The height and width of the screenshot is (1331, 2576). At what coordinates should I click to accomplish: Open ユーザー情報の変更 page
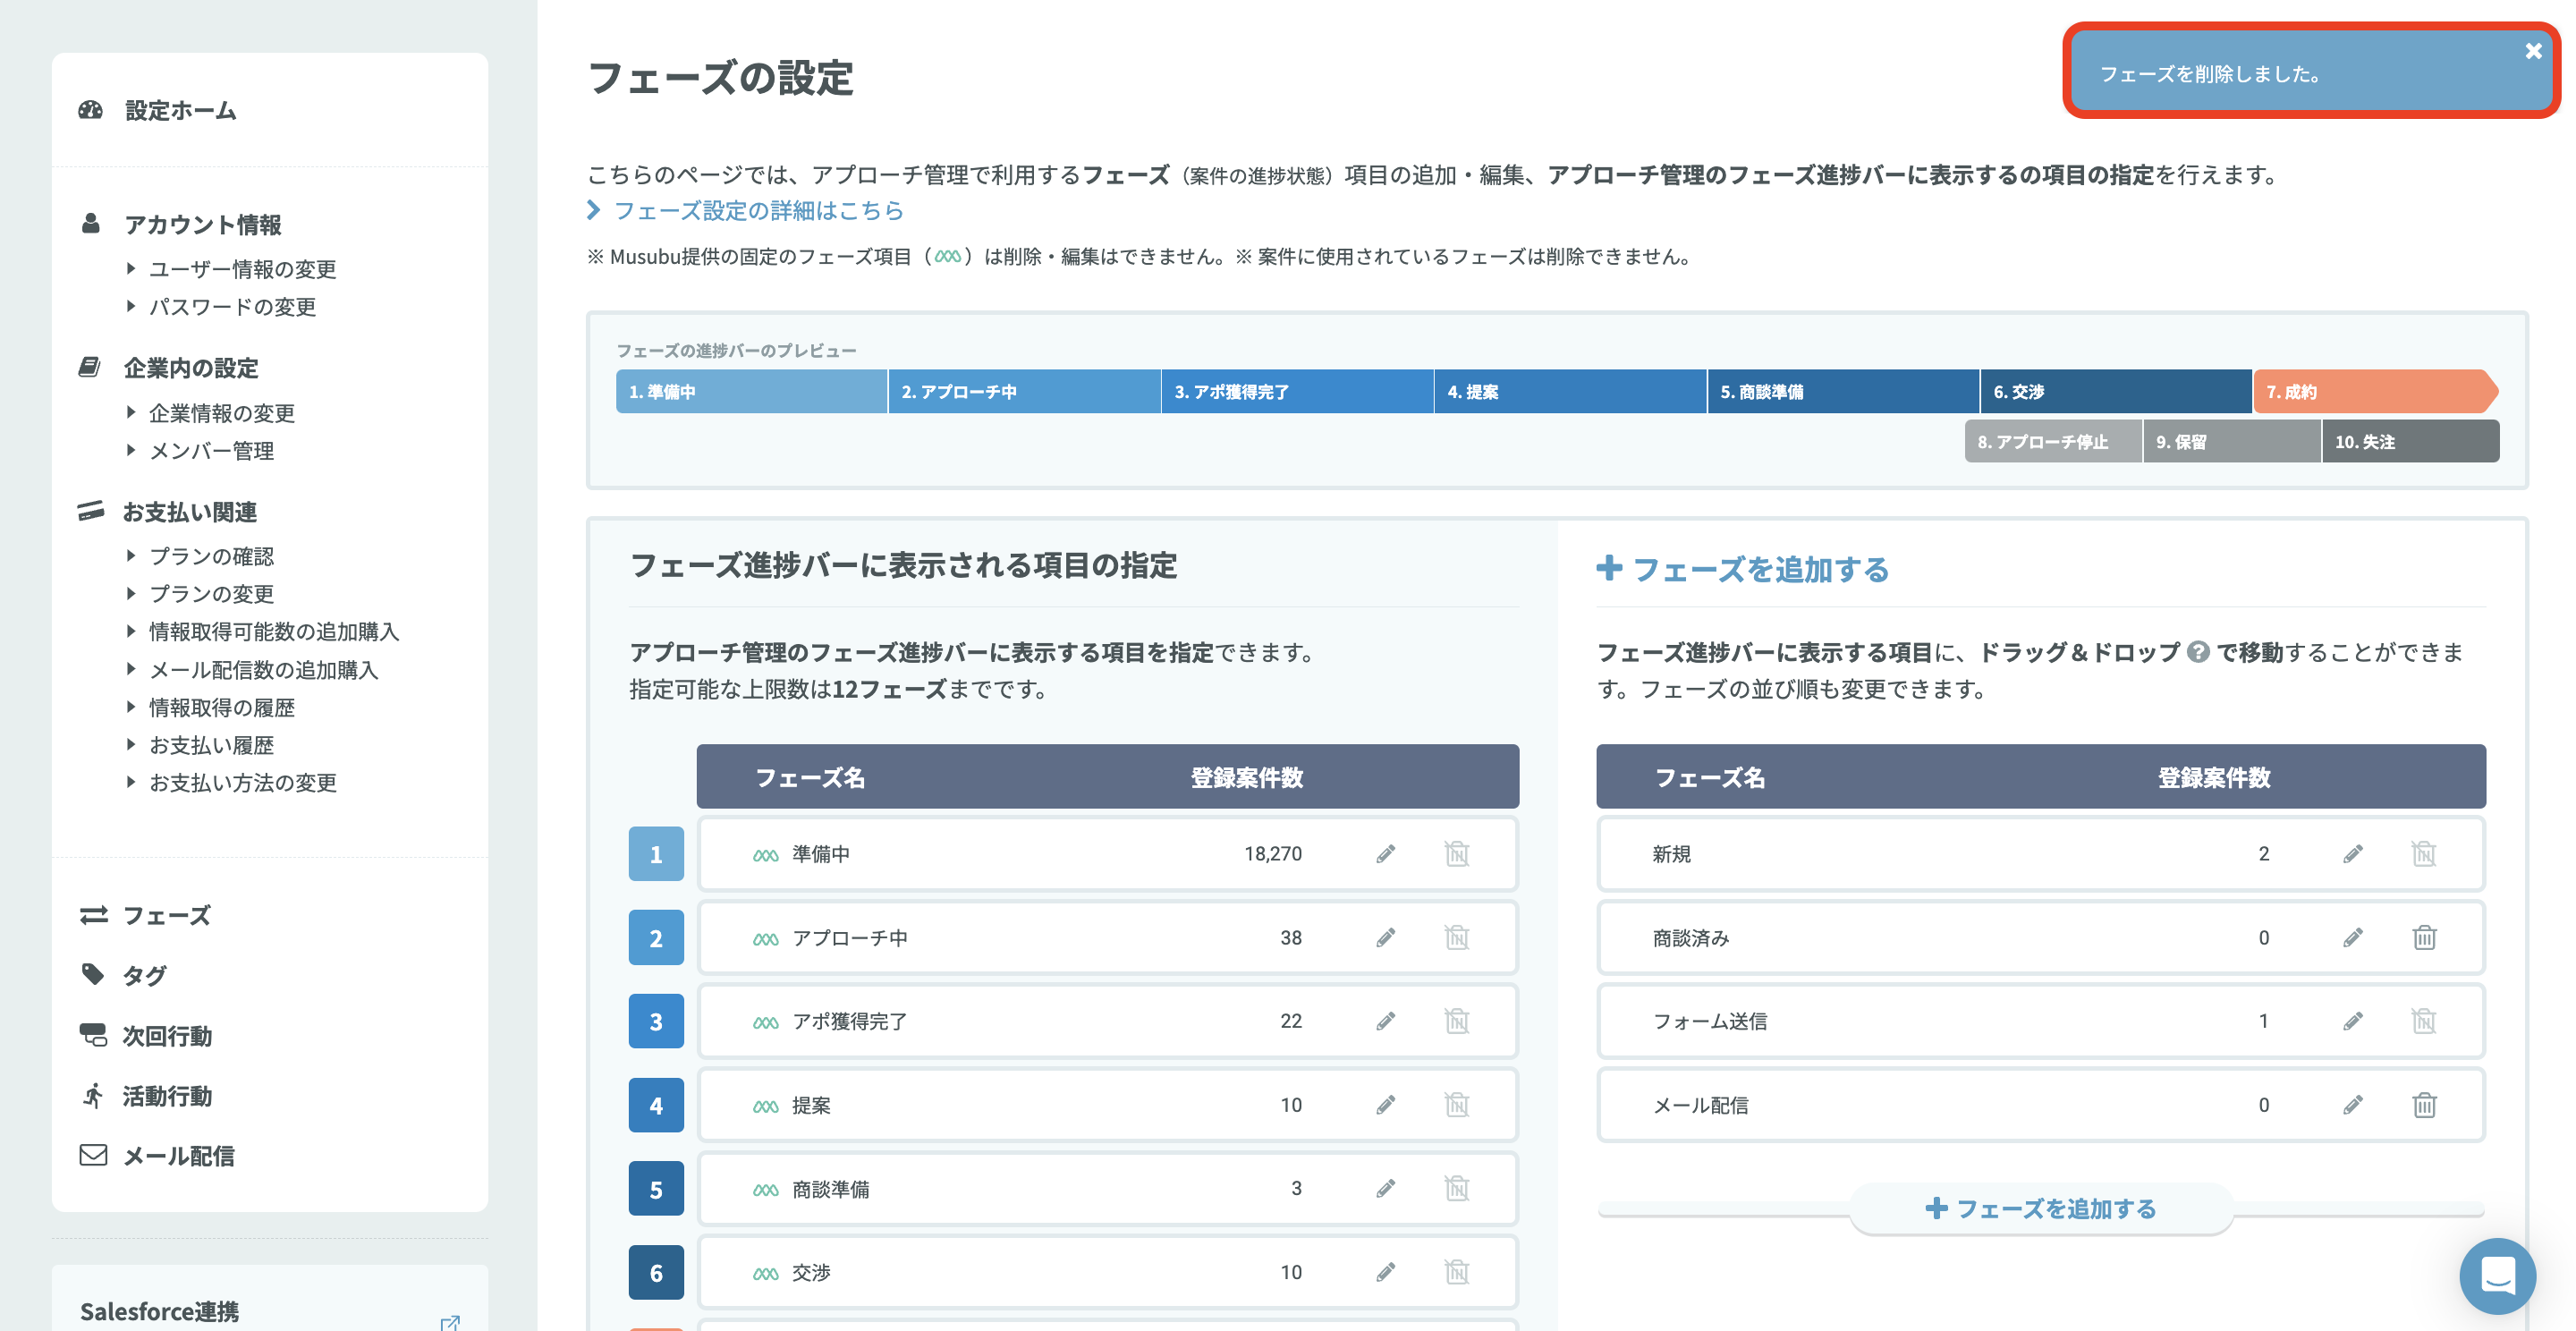click(242, 269)
